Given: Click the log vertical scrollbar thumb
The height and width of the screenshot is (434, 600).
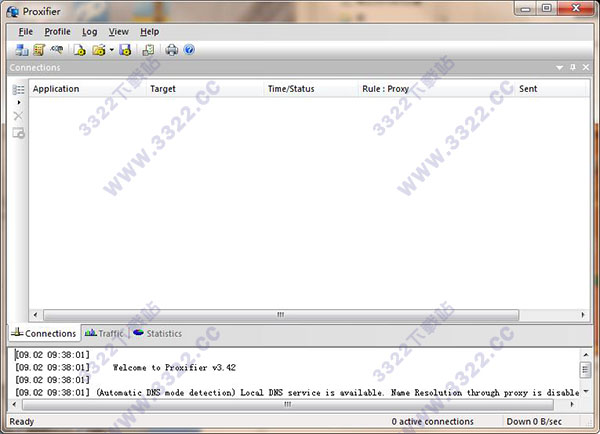Looking at the screenshot, I should (x=586, y=370).
